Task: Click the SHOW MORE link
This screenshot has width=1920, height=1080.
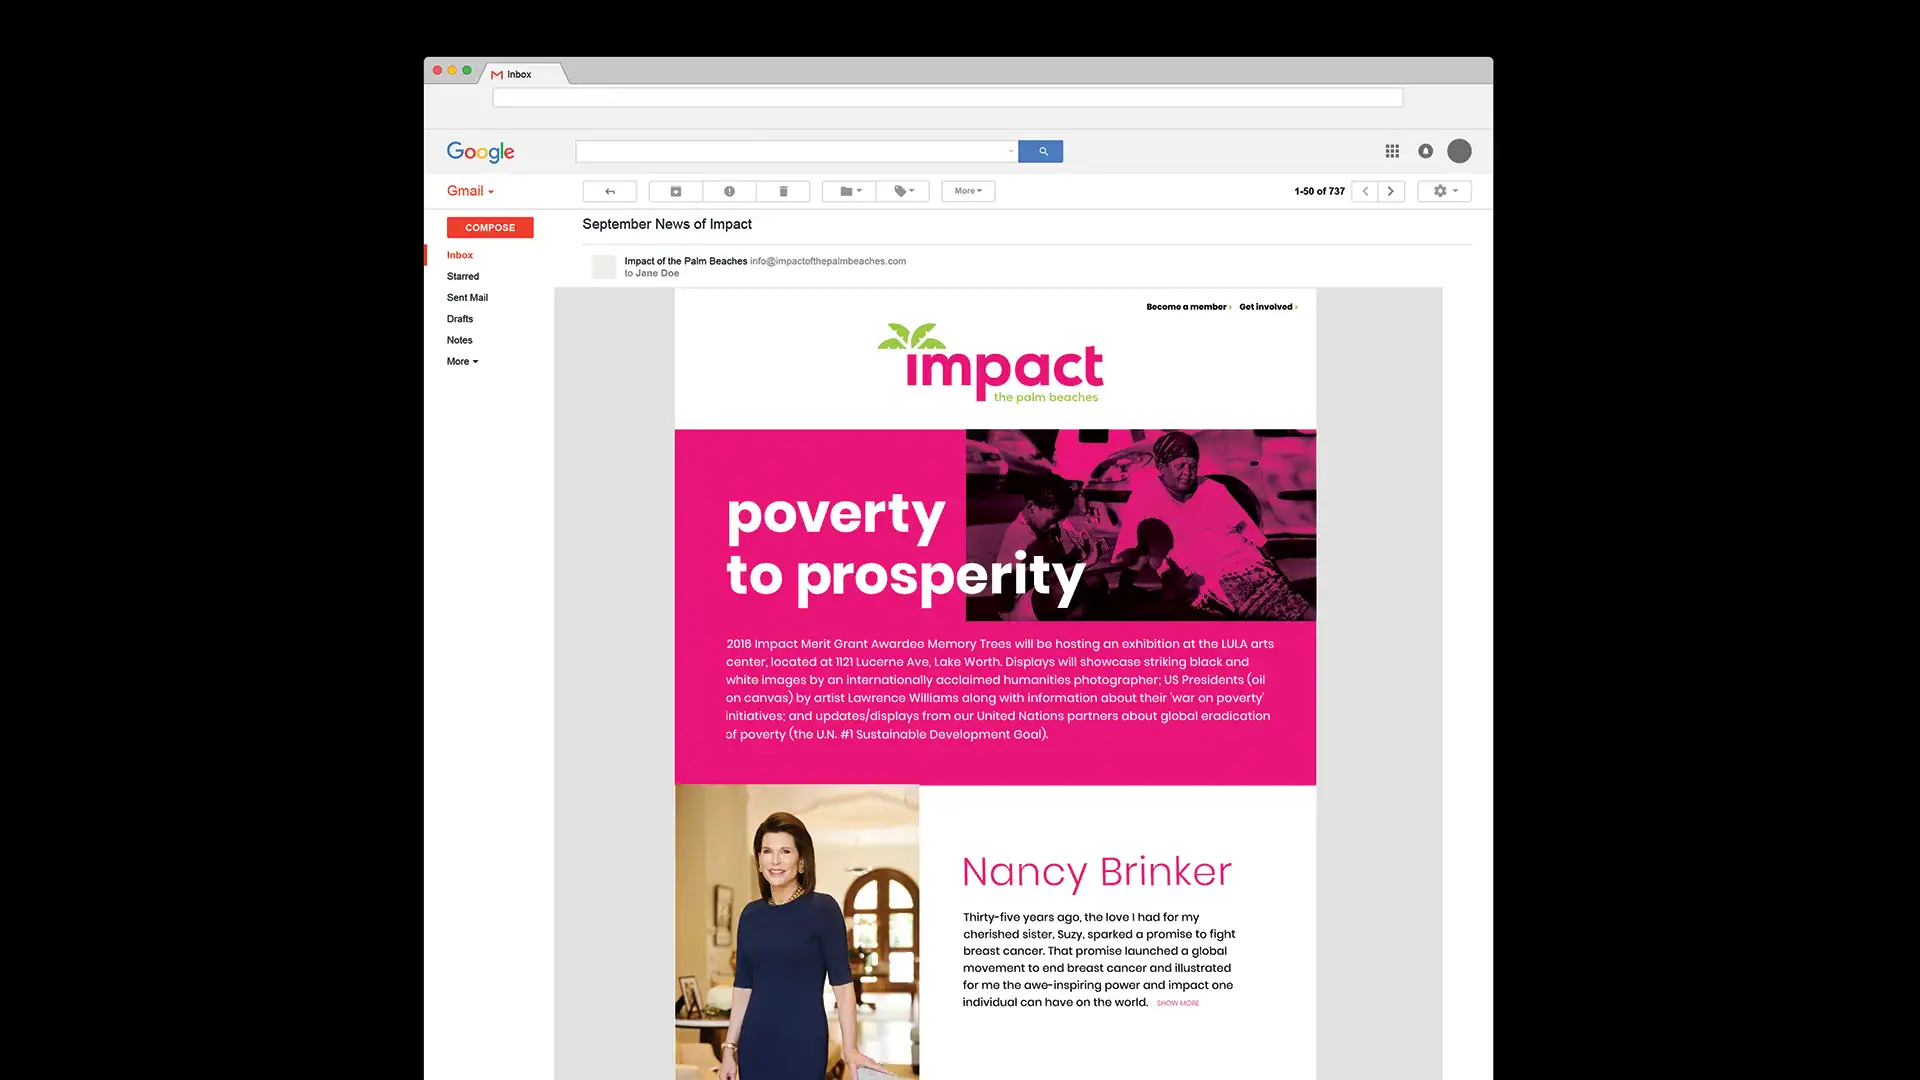Action: click(1178, 1003)
